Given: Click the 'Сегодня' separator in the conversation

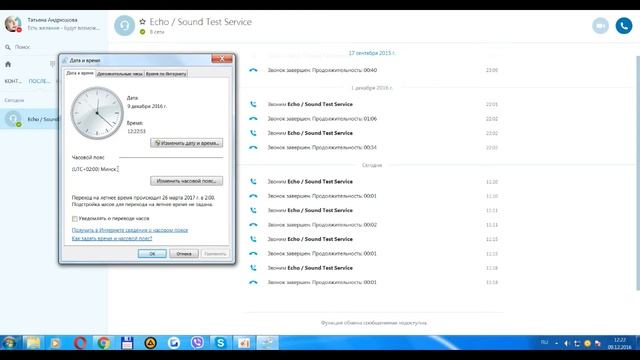Looking at the screenshot, I should [372, 165].
